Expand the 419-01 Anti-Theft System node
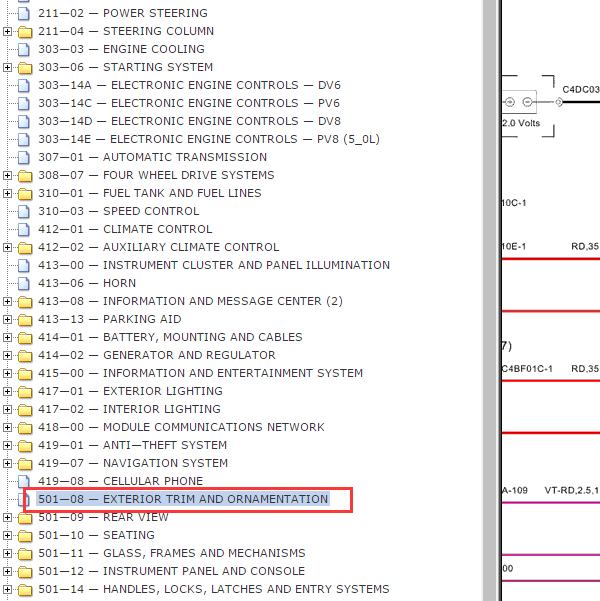The width and height of the screenshot is (600, 601). click(x=7, y=446)
